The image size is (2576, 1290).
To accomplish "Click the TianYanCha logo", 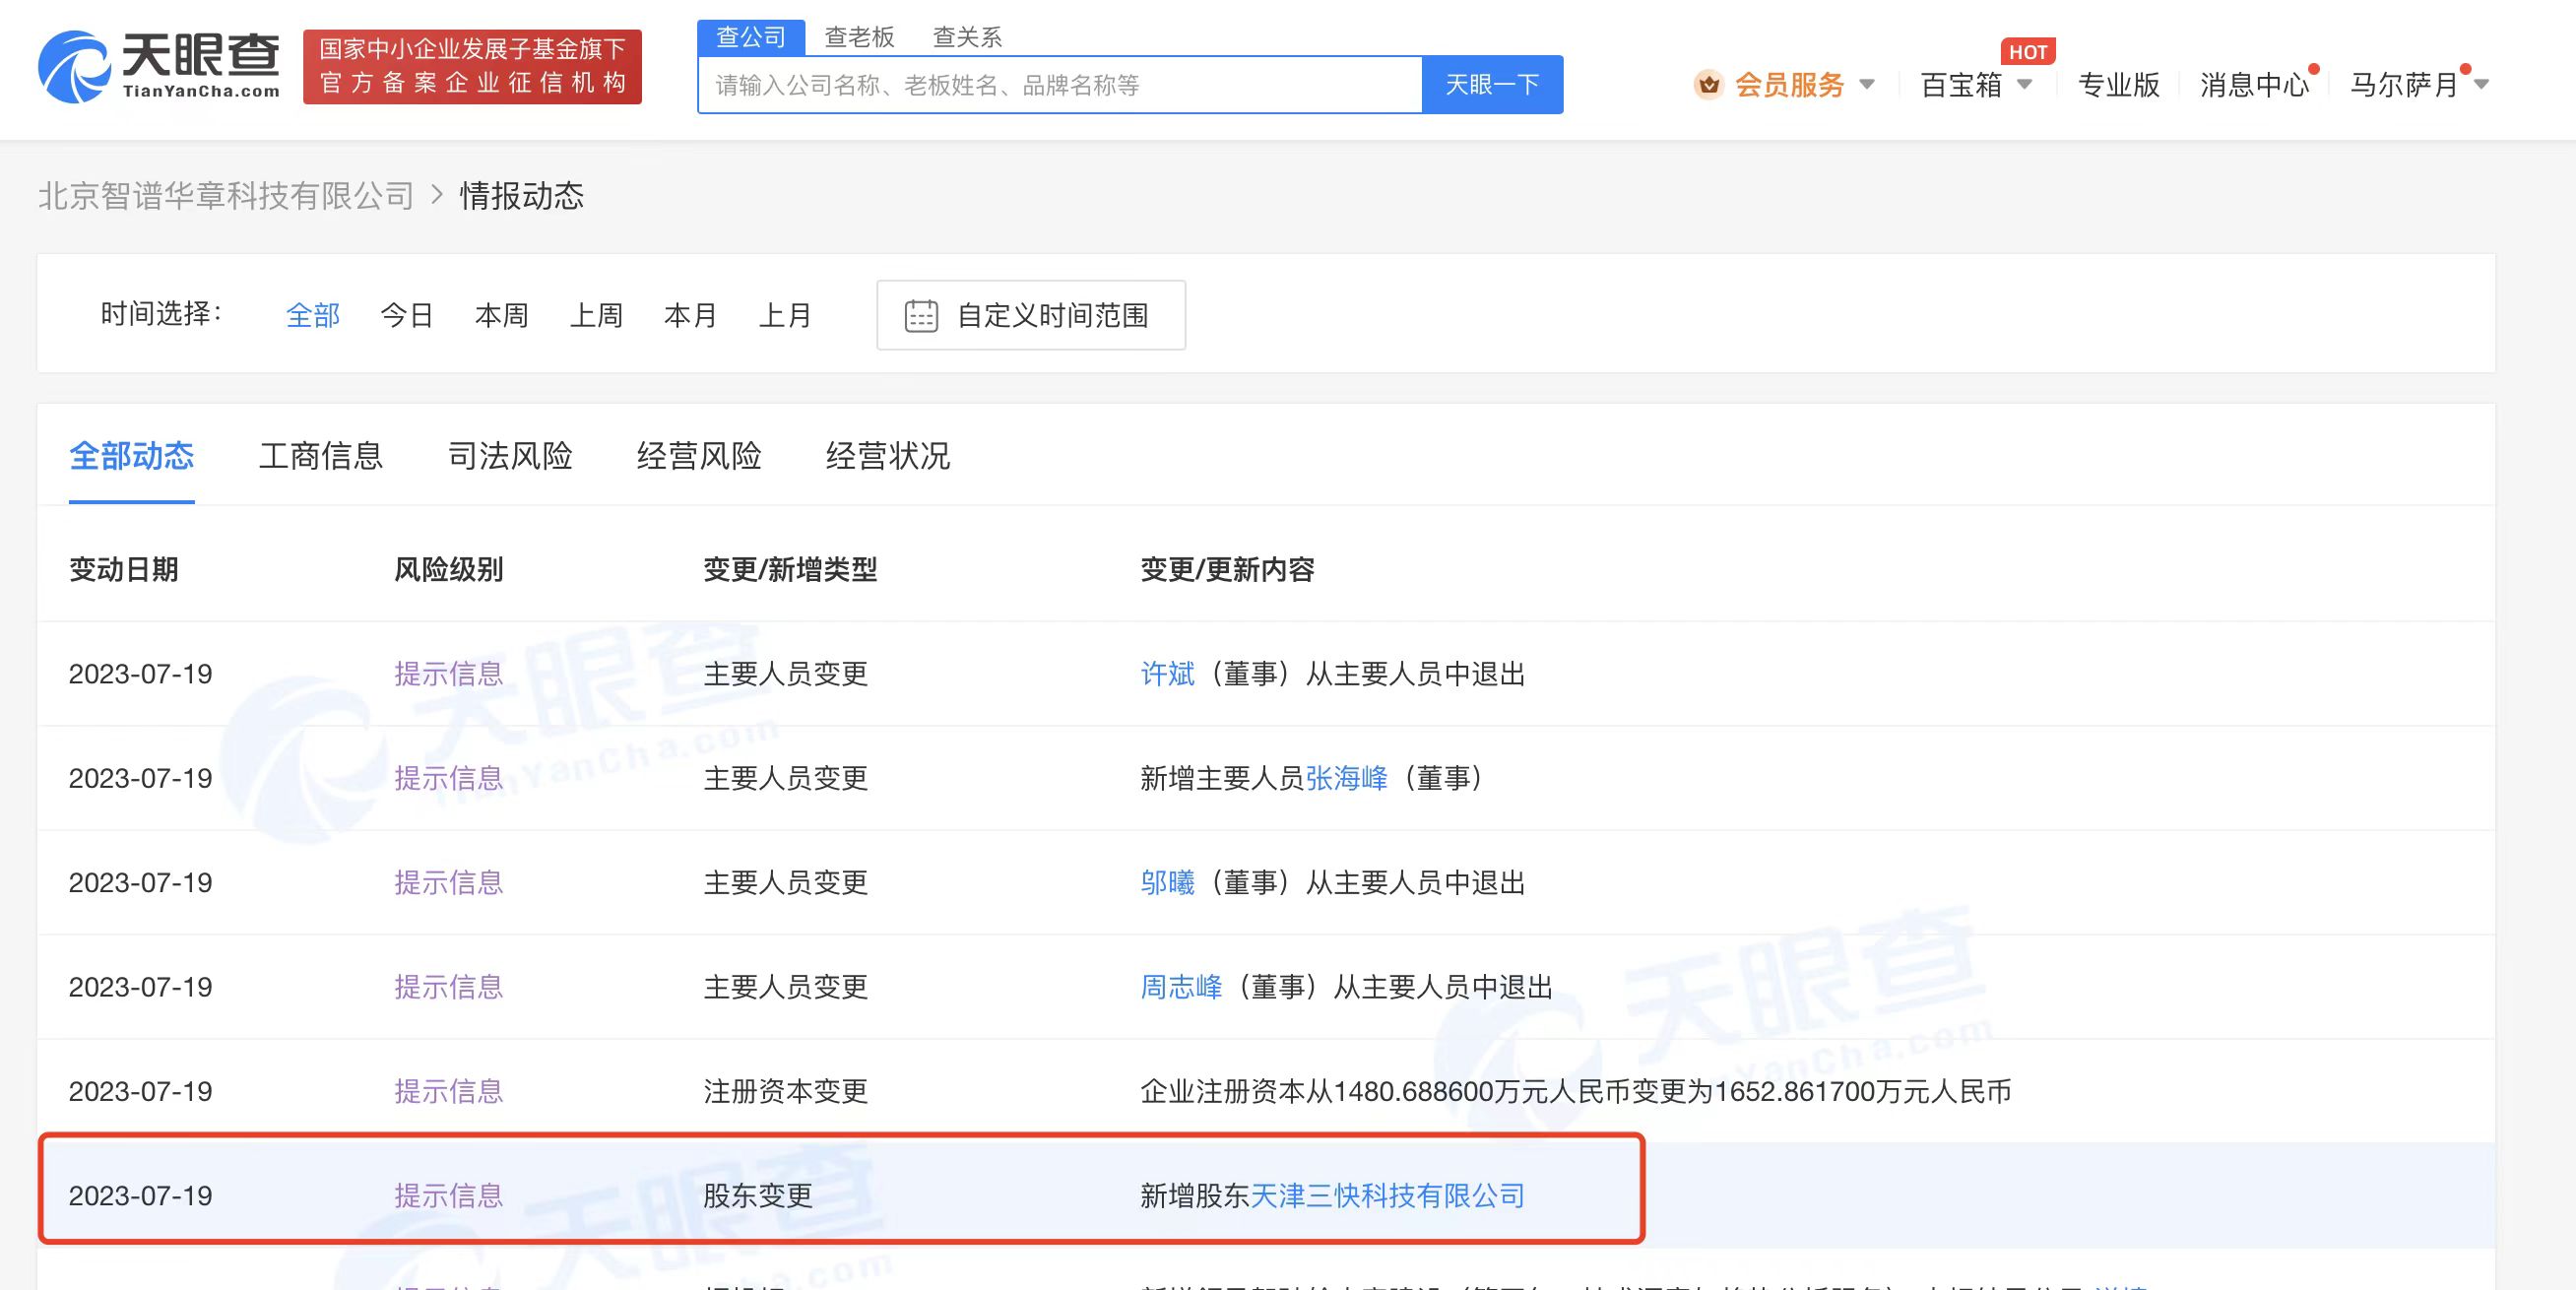I will (159, 66).
